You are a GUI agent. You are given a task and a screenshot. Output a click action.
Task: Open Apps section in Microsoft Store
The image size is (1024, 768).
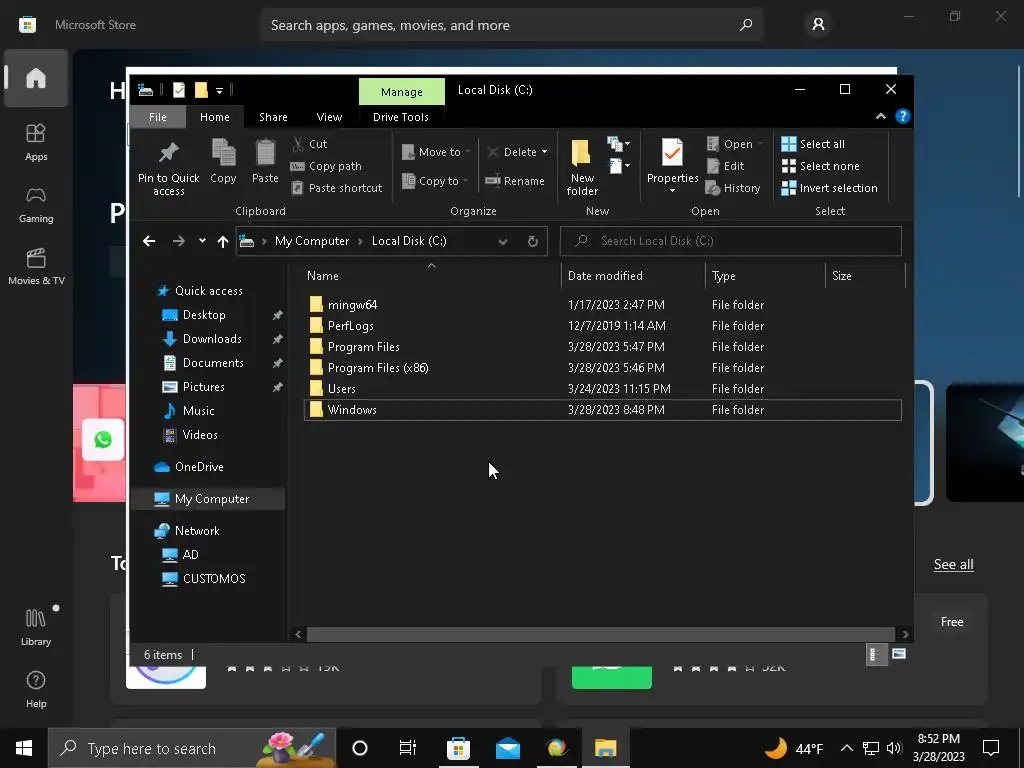(x=36, y=142)
